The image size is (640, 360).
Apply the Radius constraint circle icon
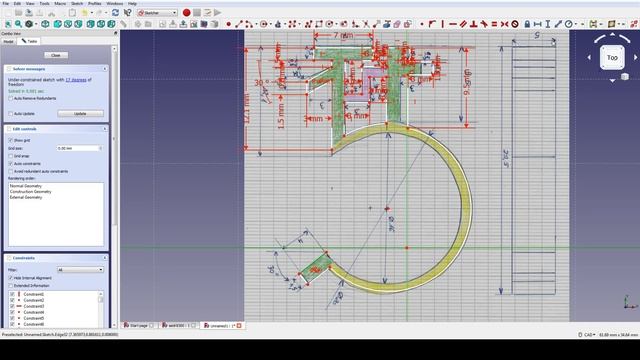[569, 24]
